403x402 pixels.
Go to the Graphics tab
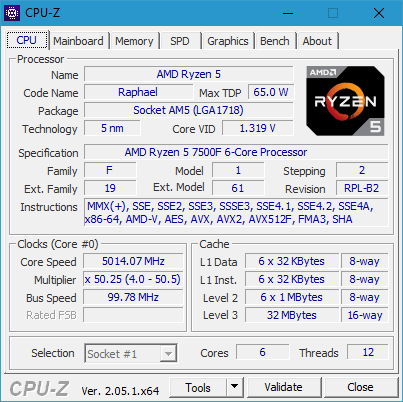(x=228, y=41)
